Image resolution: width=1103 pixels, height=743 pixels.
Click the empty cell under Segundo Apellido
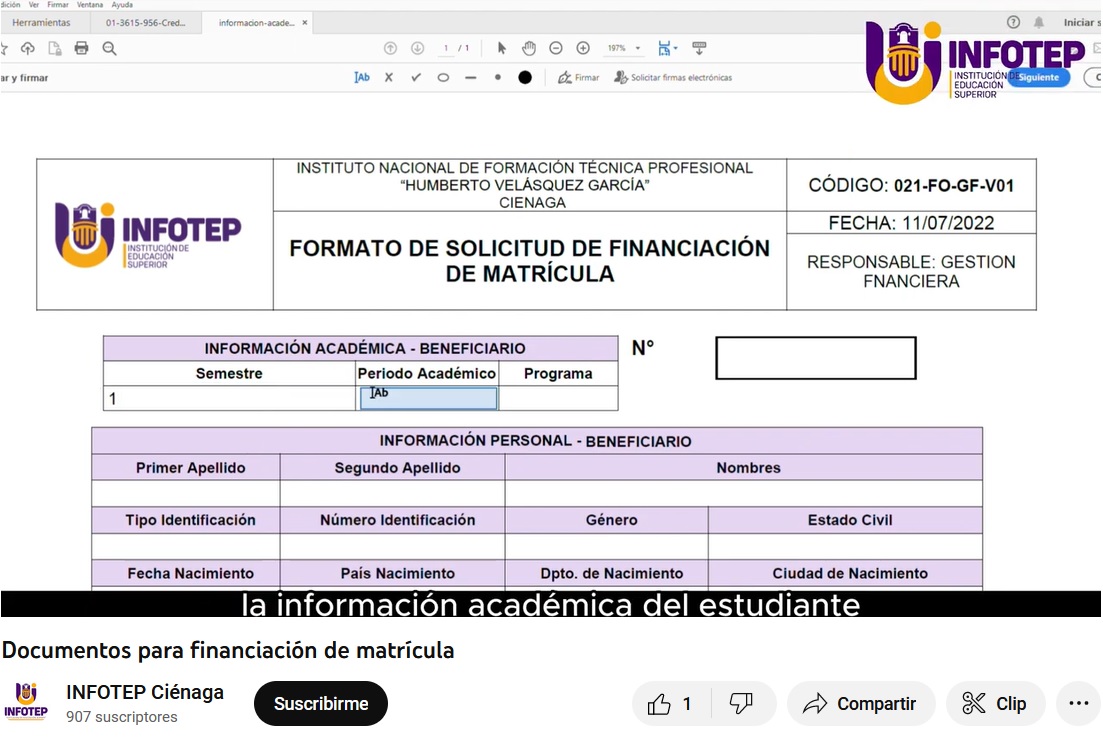(393, 493)
